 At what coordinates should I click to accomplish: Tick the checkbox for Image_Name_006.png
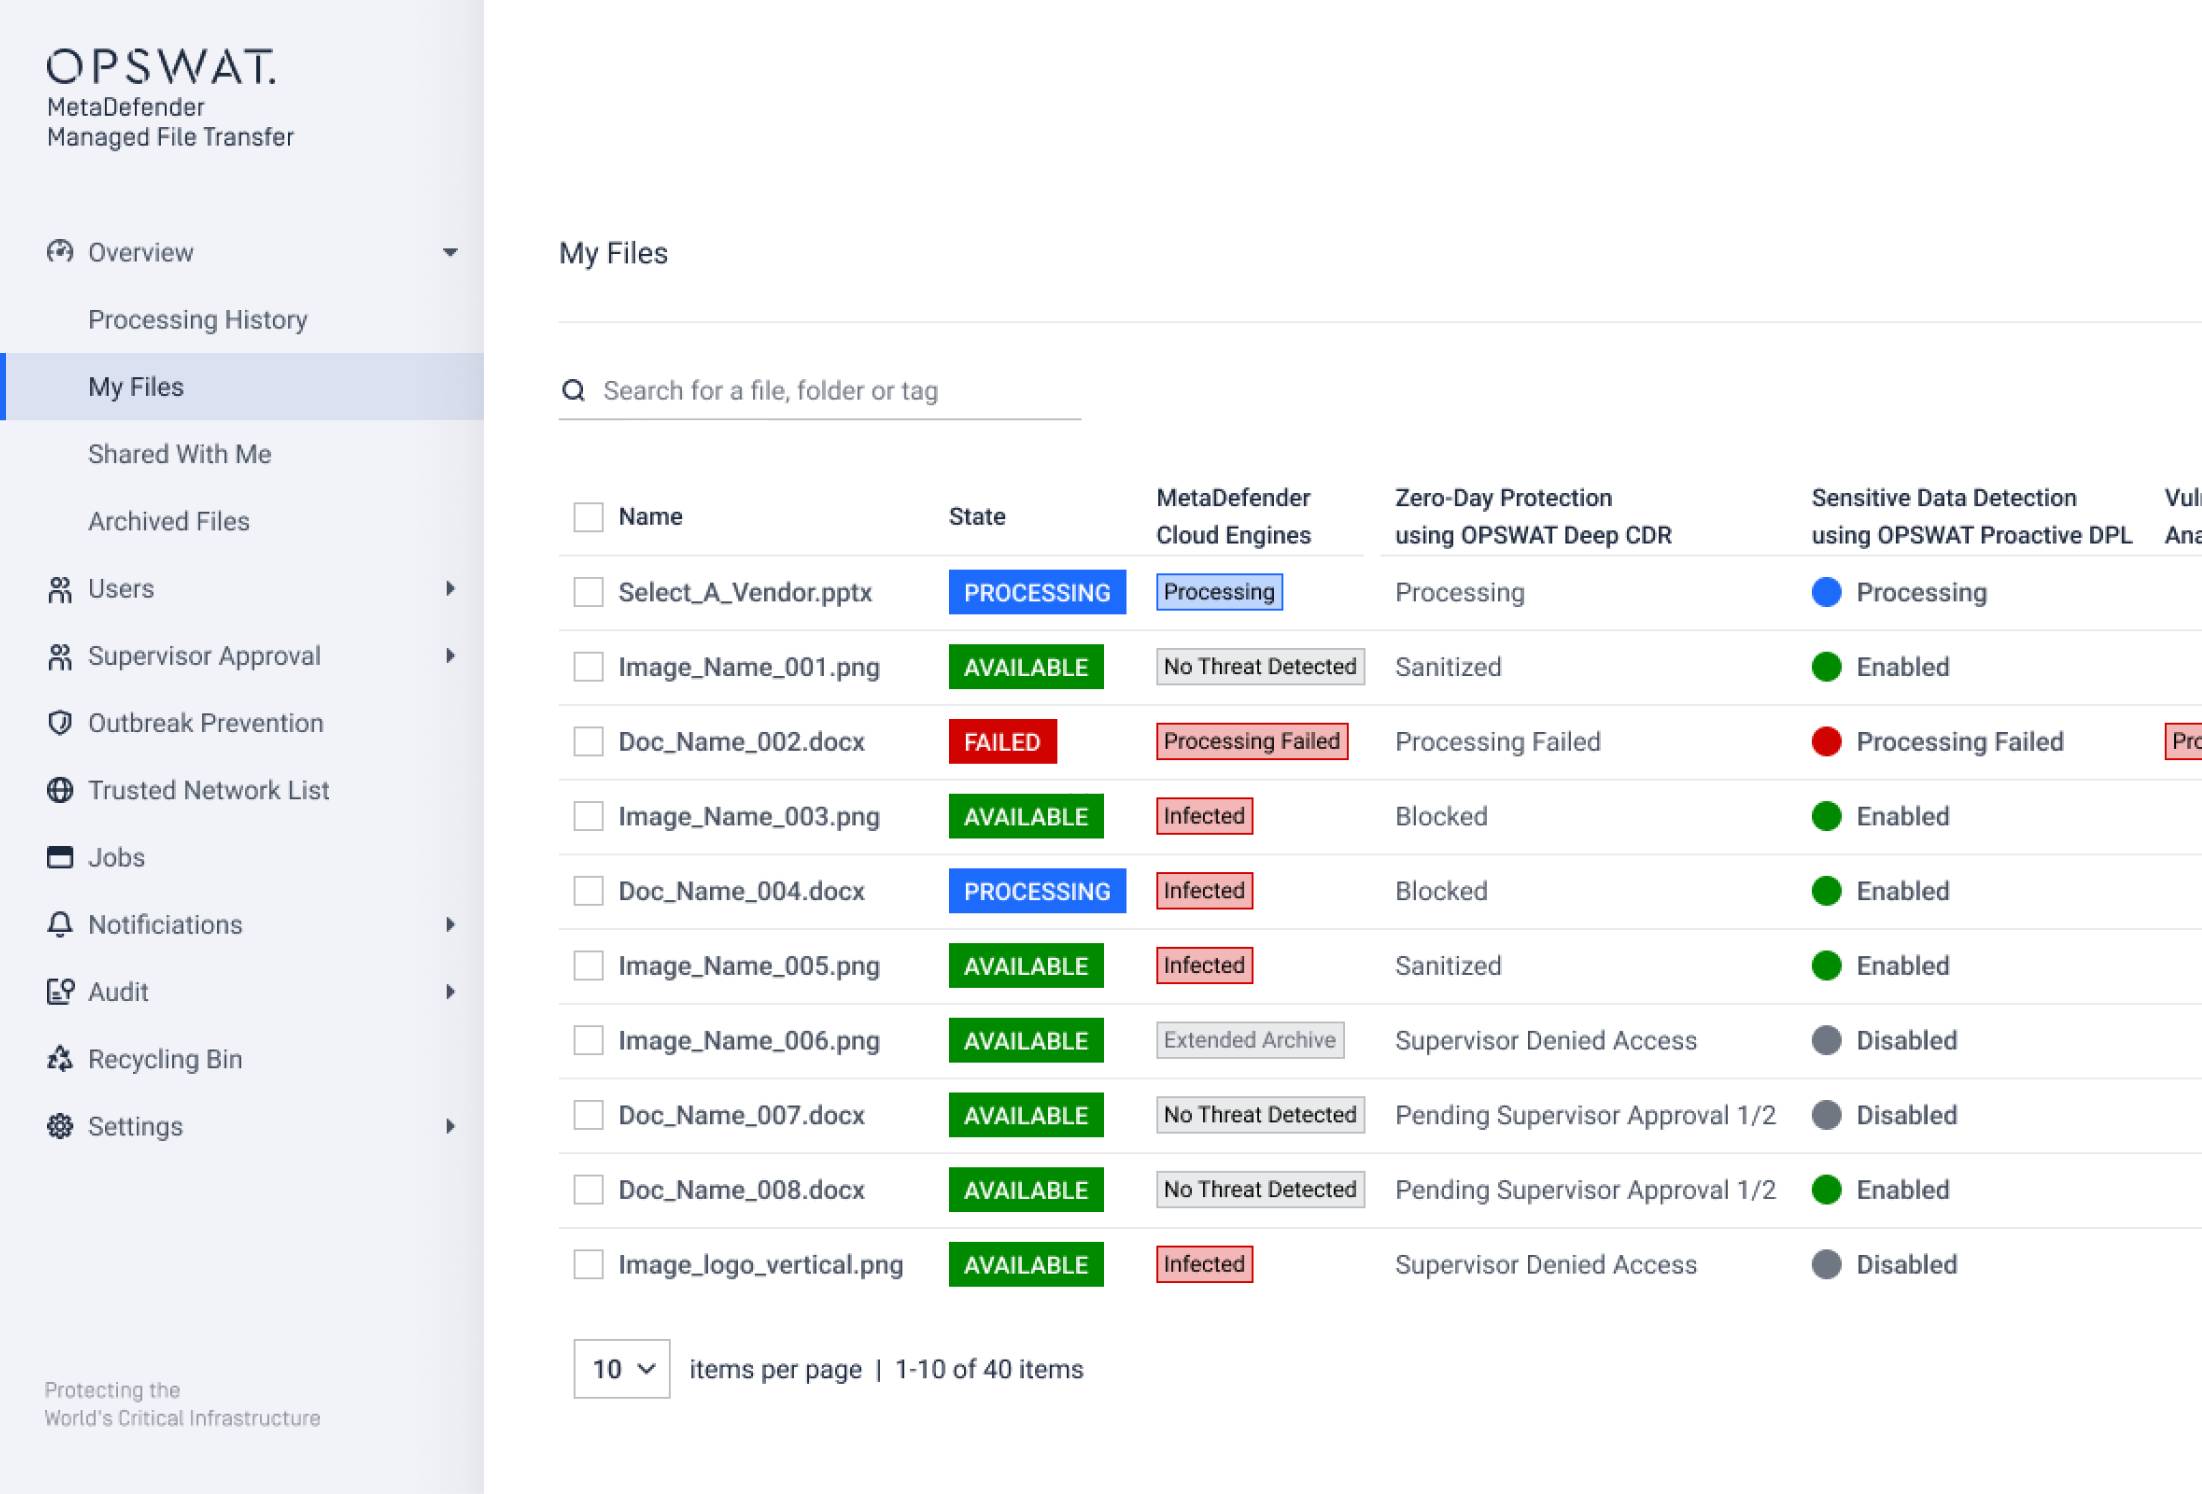[x=588, y=1040]
